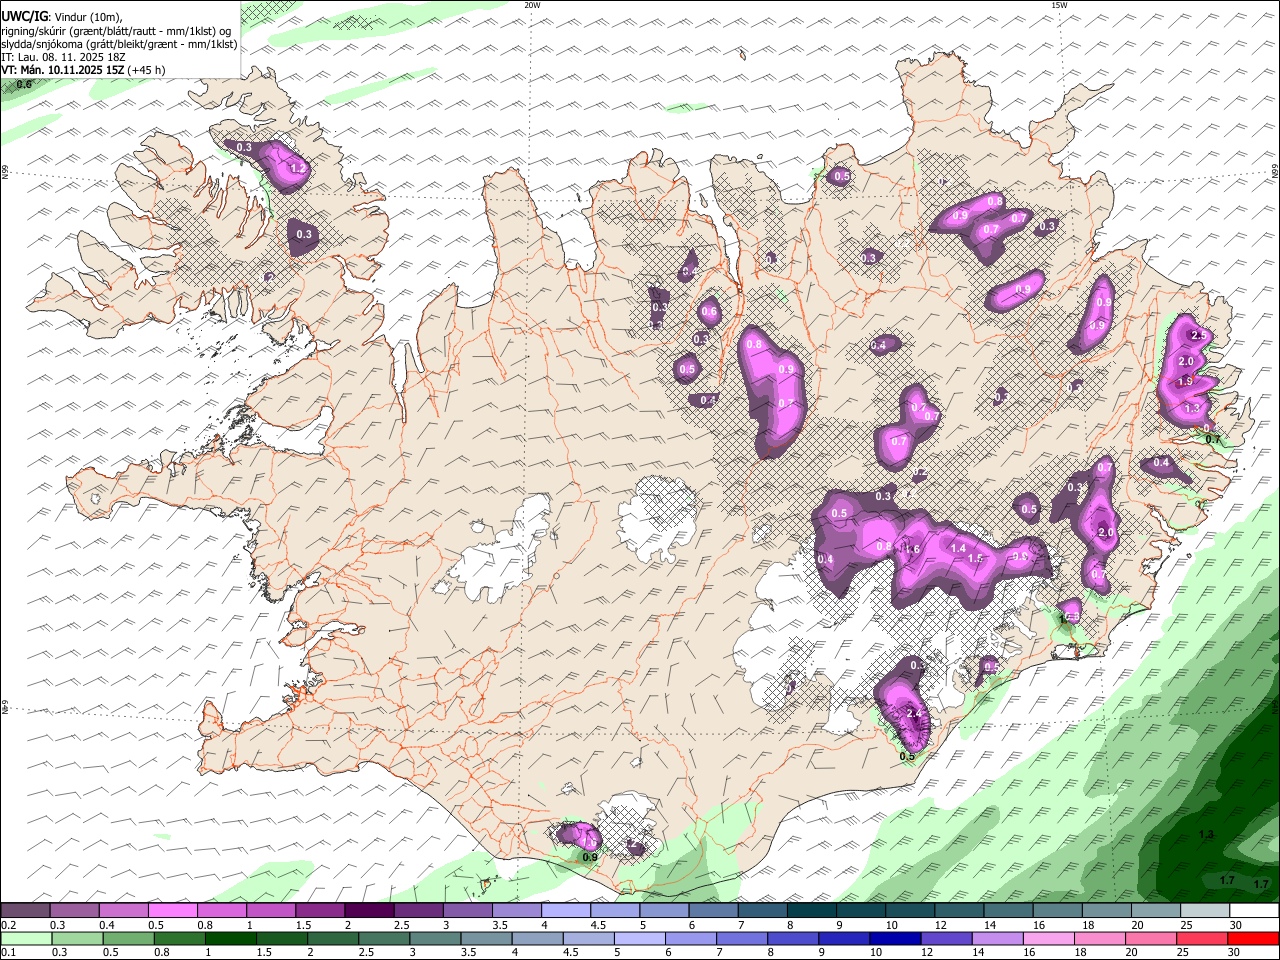Click the '1.9' snowfall value on the east coast
This screenshot has height=960, width=1280.
click(x=1186, y=382)
